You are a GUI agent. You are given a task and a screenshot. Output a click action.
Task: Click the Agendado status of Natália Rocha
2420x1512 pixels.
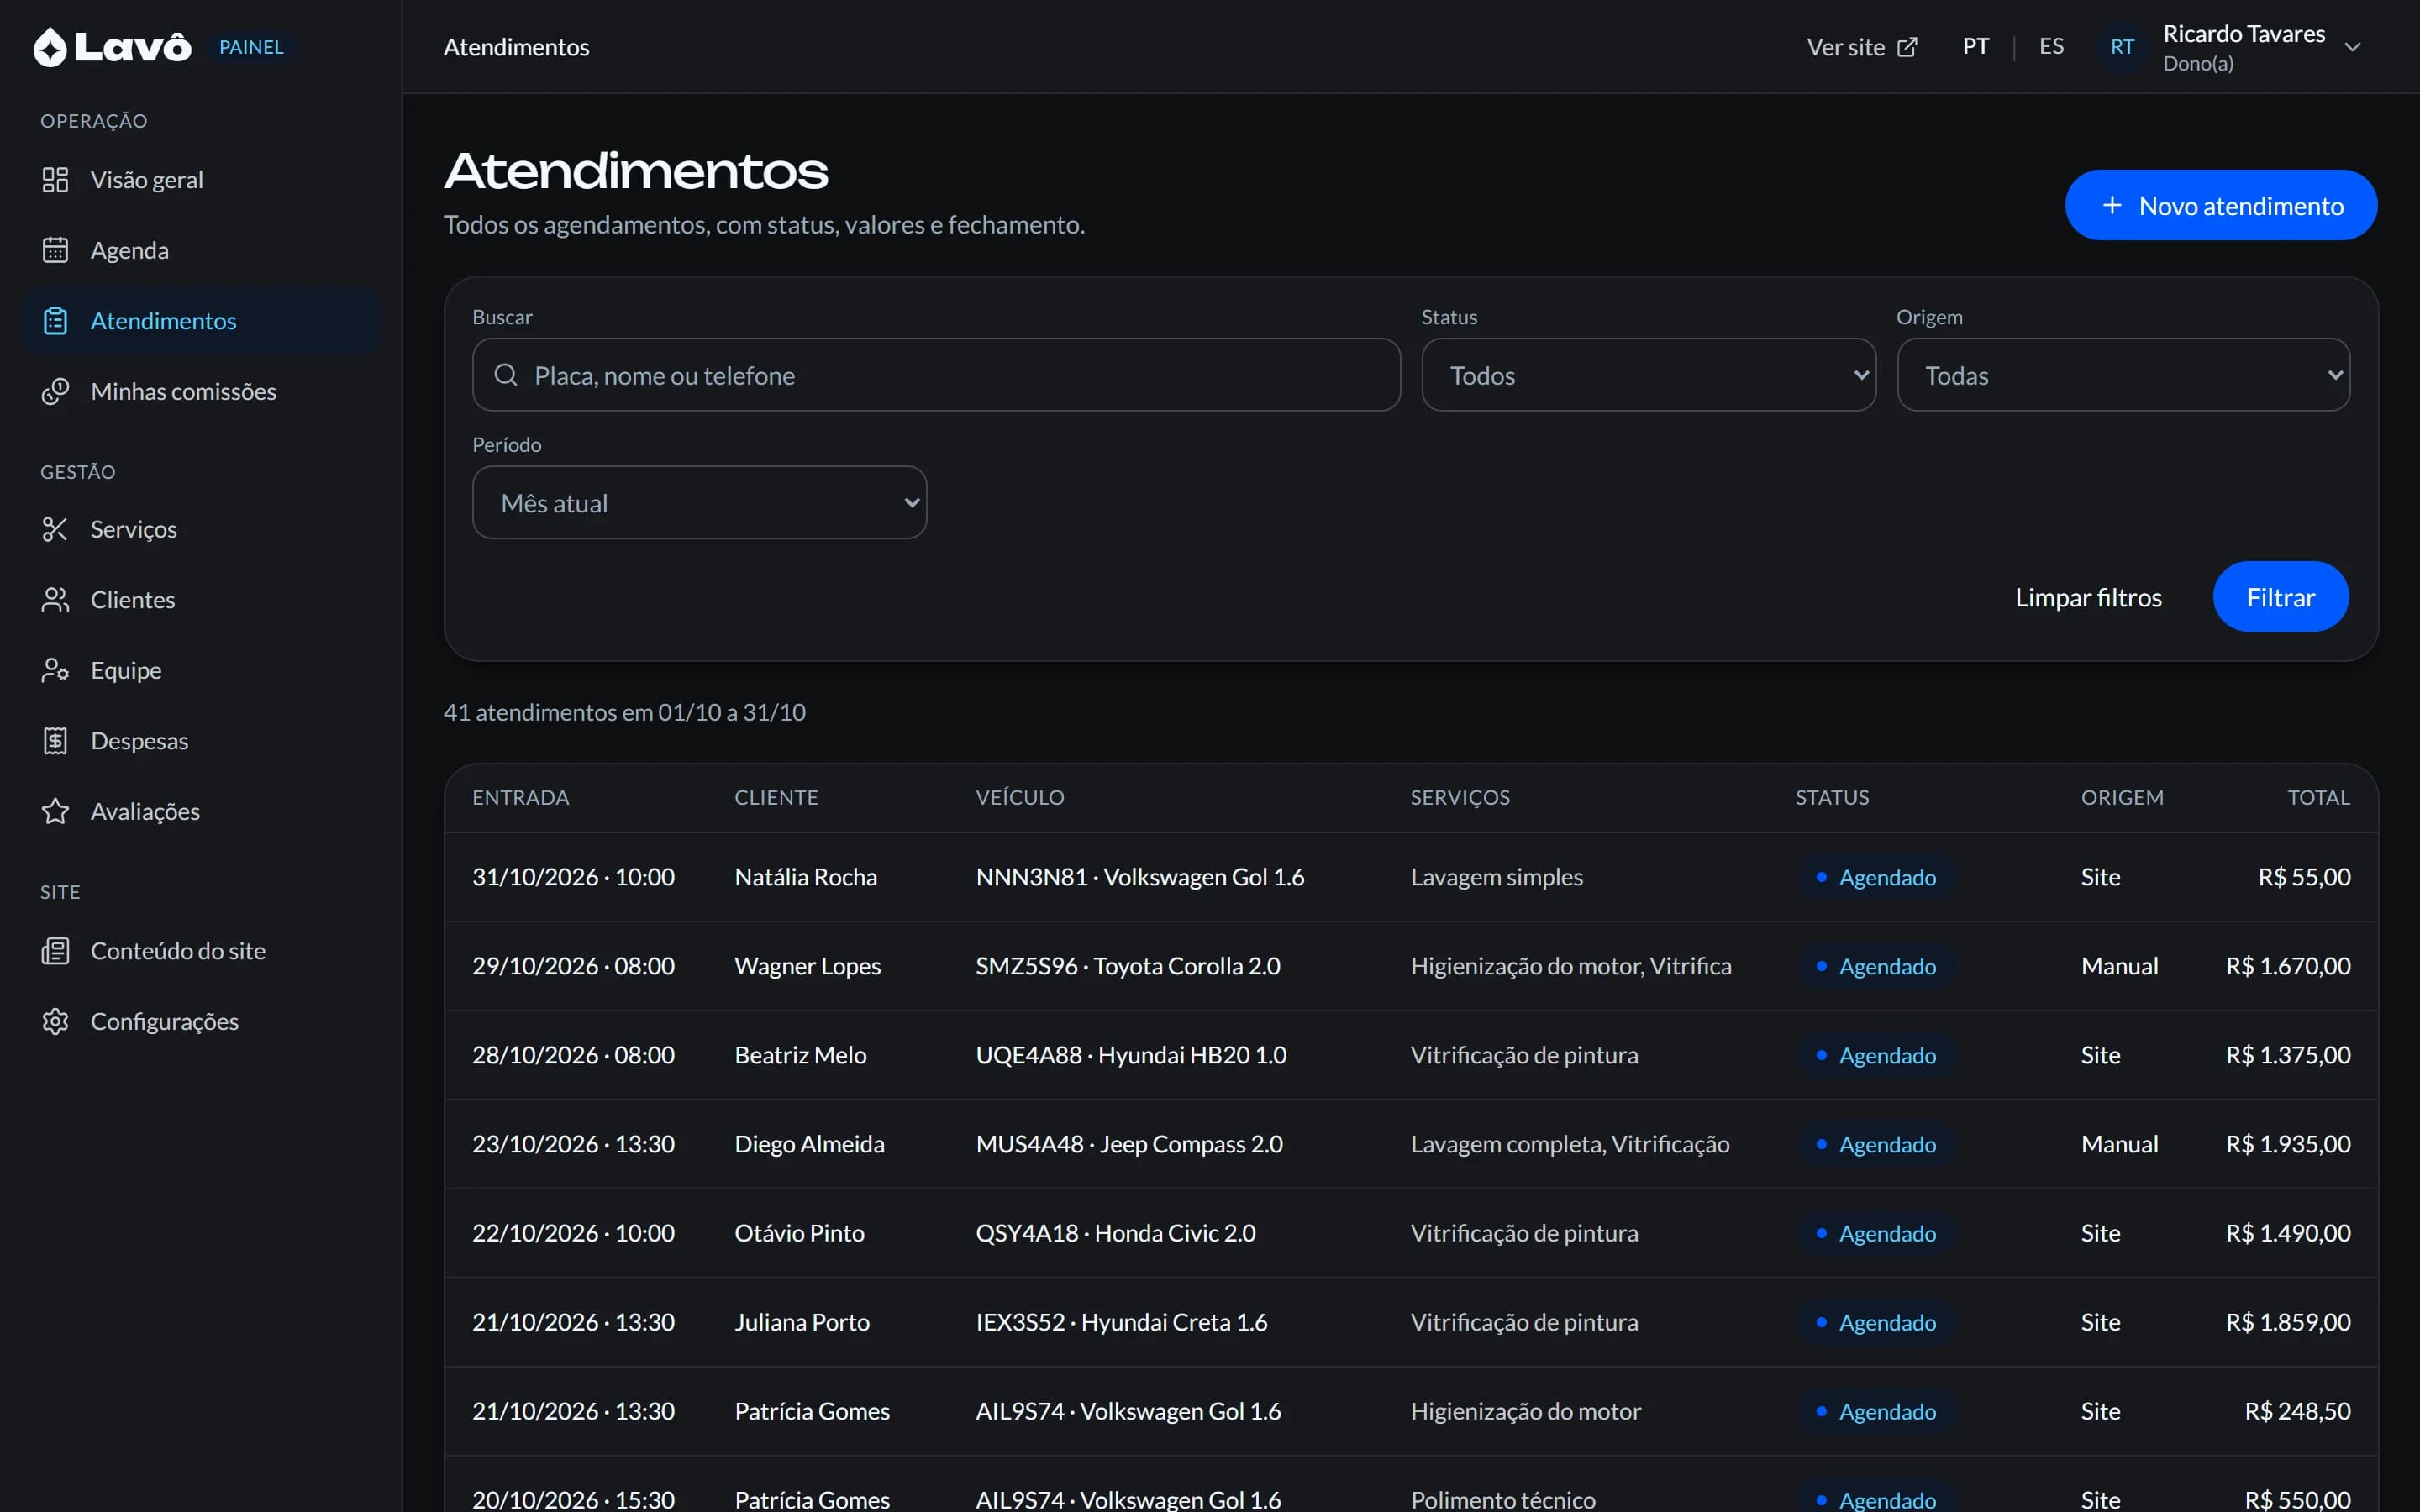[x=1876, y=877]
